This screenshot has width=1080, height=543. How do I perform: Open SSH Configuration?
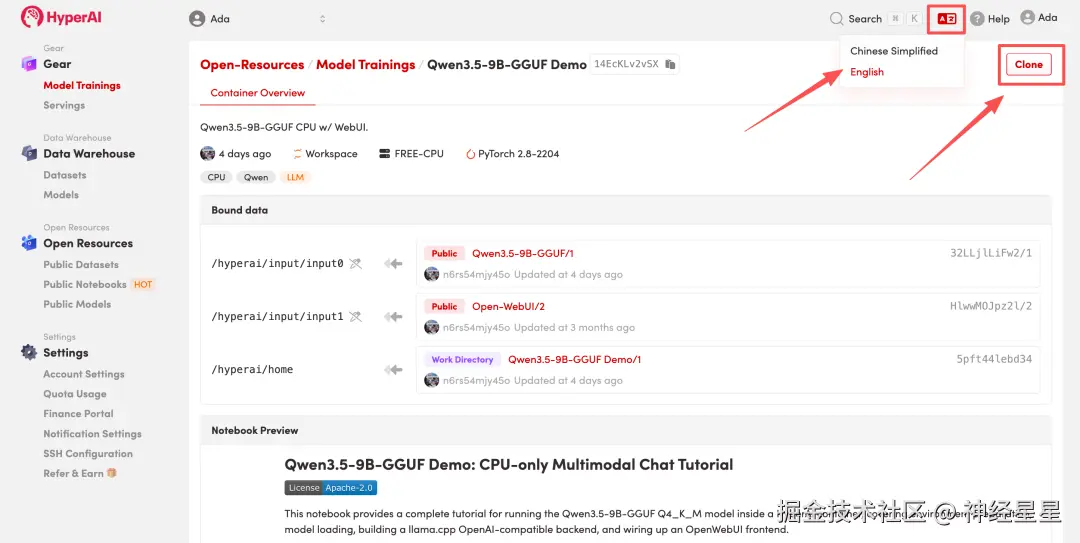coord(88,453)
